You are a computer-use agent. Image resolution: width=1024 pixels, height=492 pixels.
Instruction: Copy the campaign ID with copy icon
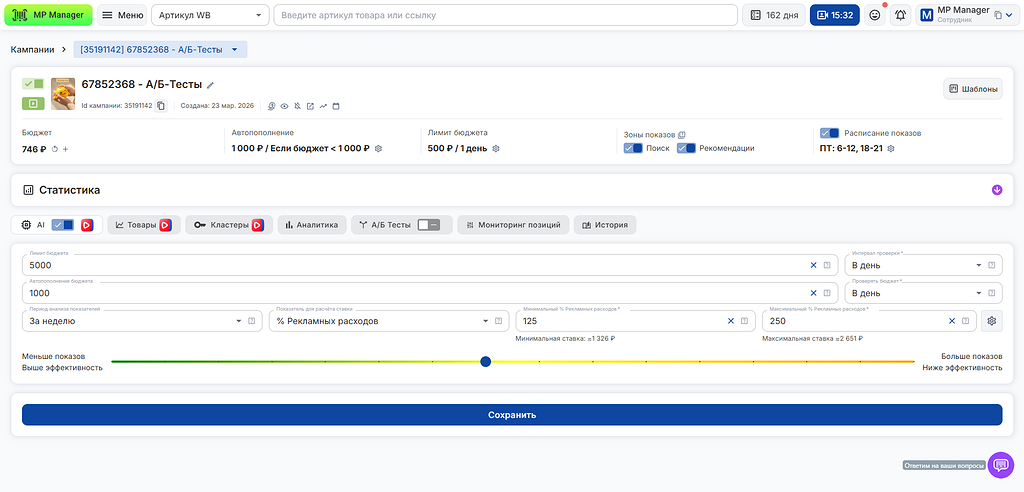[161, 106]
